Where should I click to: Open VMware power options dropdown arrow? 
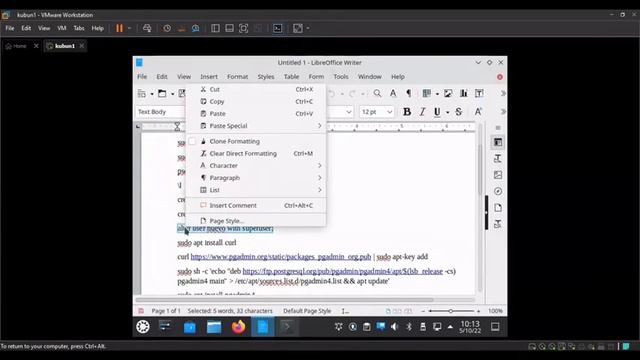pyautogui.click(x=129, y=28)
